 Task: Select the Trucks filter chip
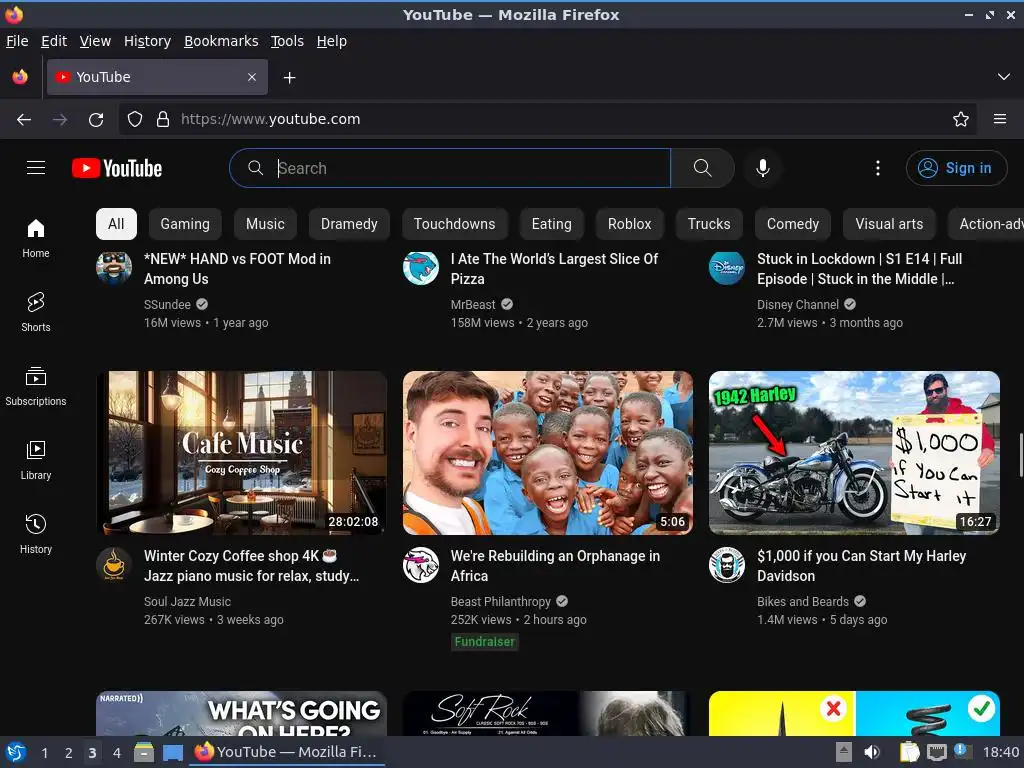tap(709, 224)
